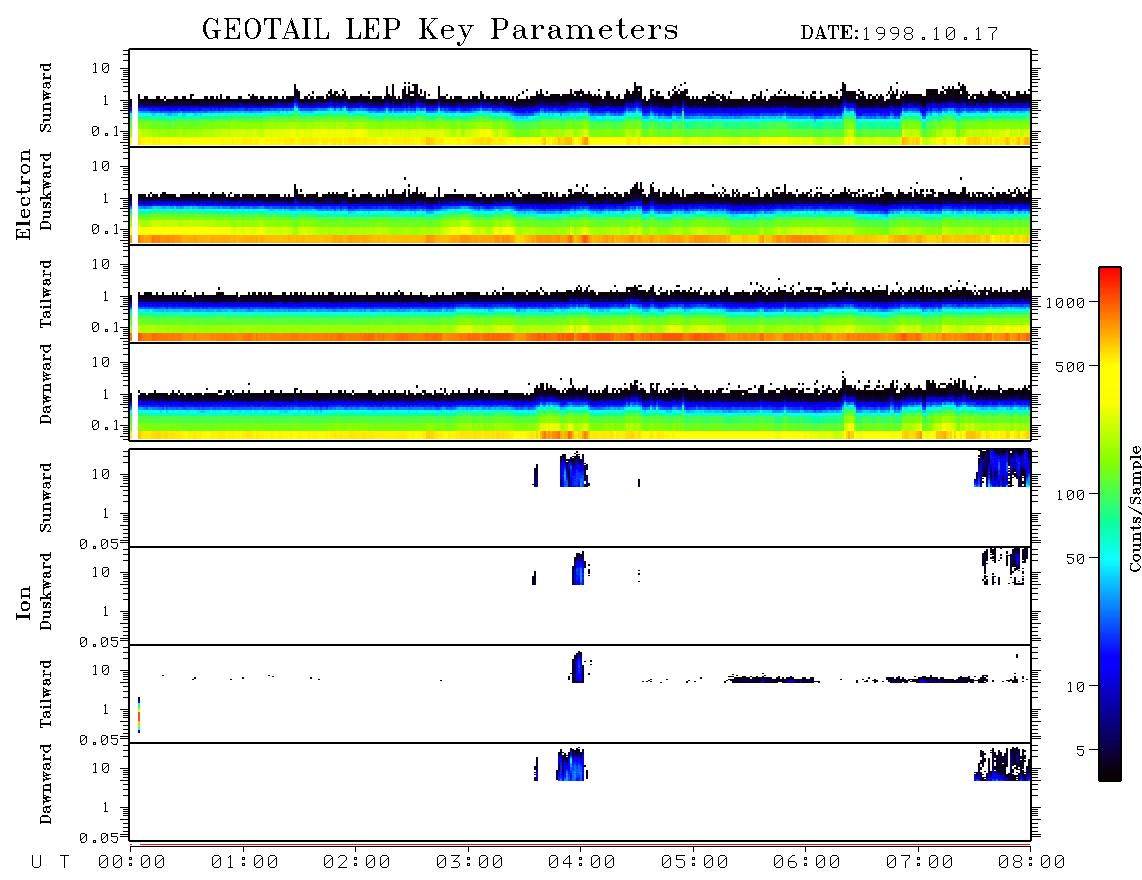Viewport: 1142px width, 880px height.
Task: Click the "100" colorbar tick label
Action: point(1070,495)
